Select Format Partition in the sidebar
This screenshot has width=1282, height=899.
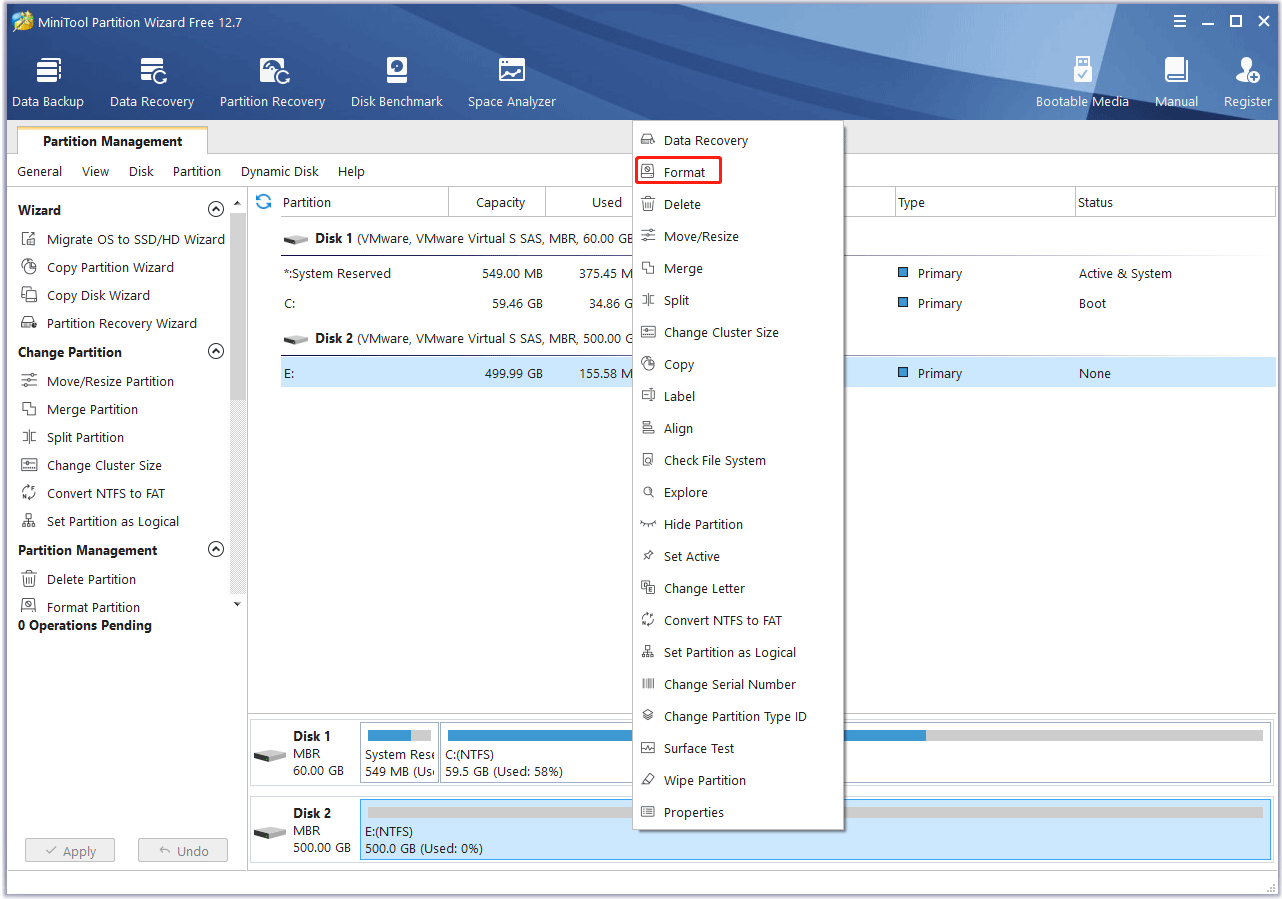point(81,607)
